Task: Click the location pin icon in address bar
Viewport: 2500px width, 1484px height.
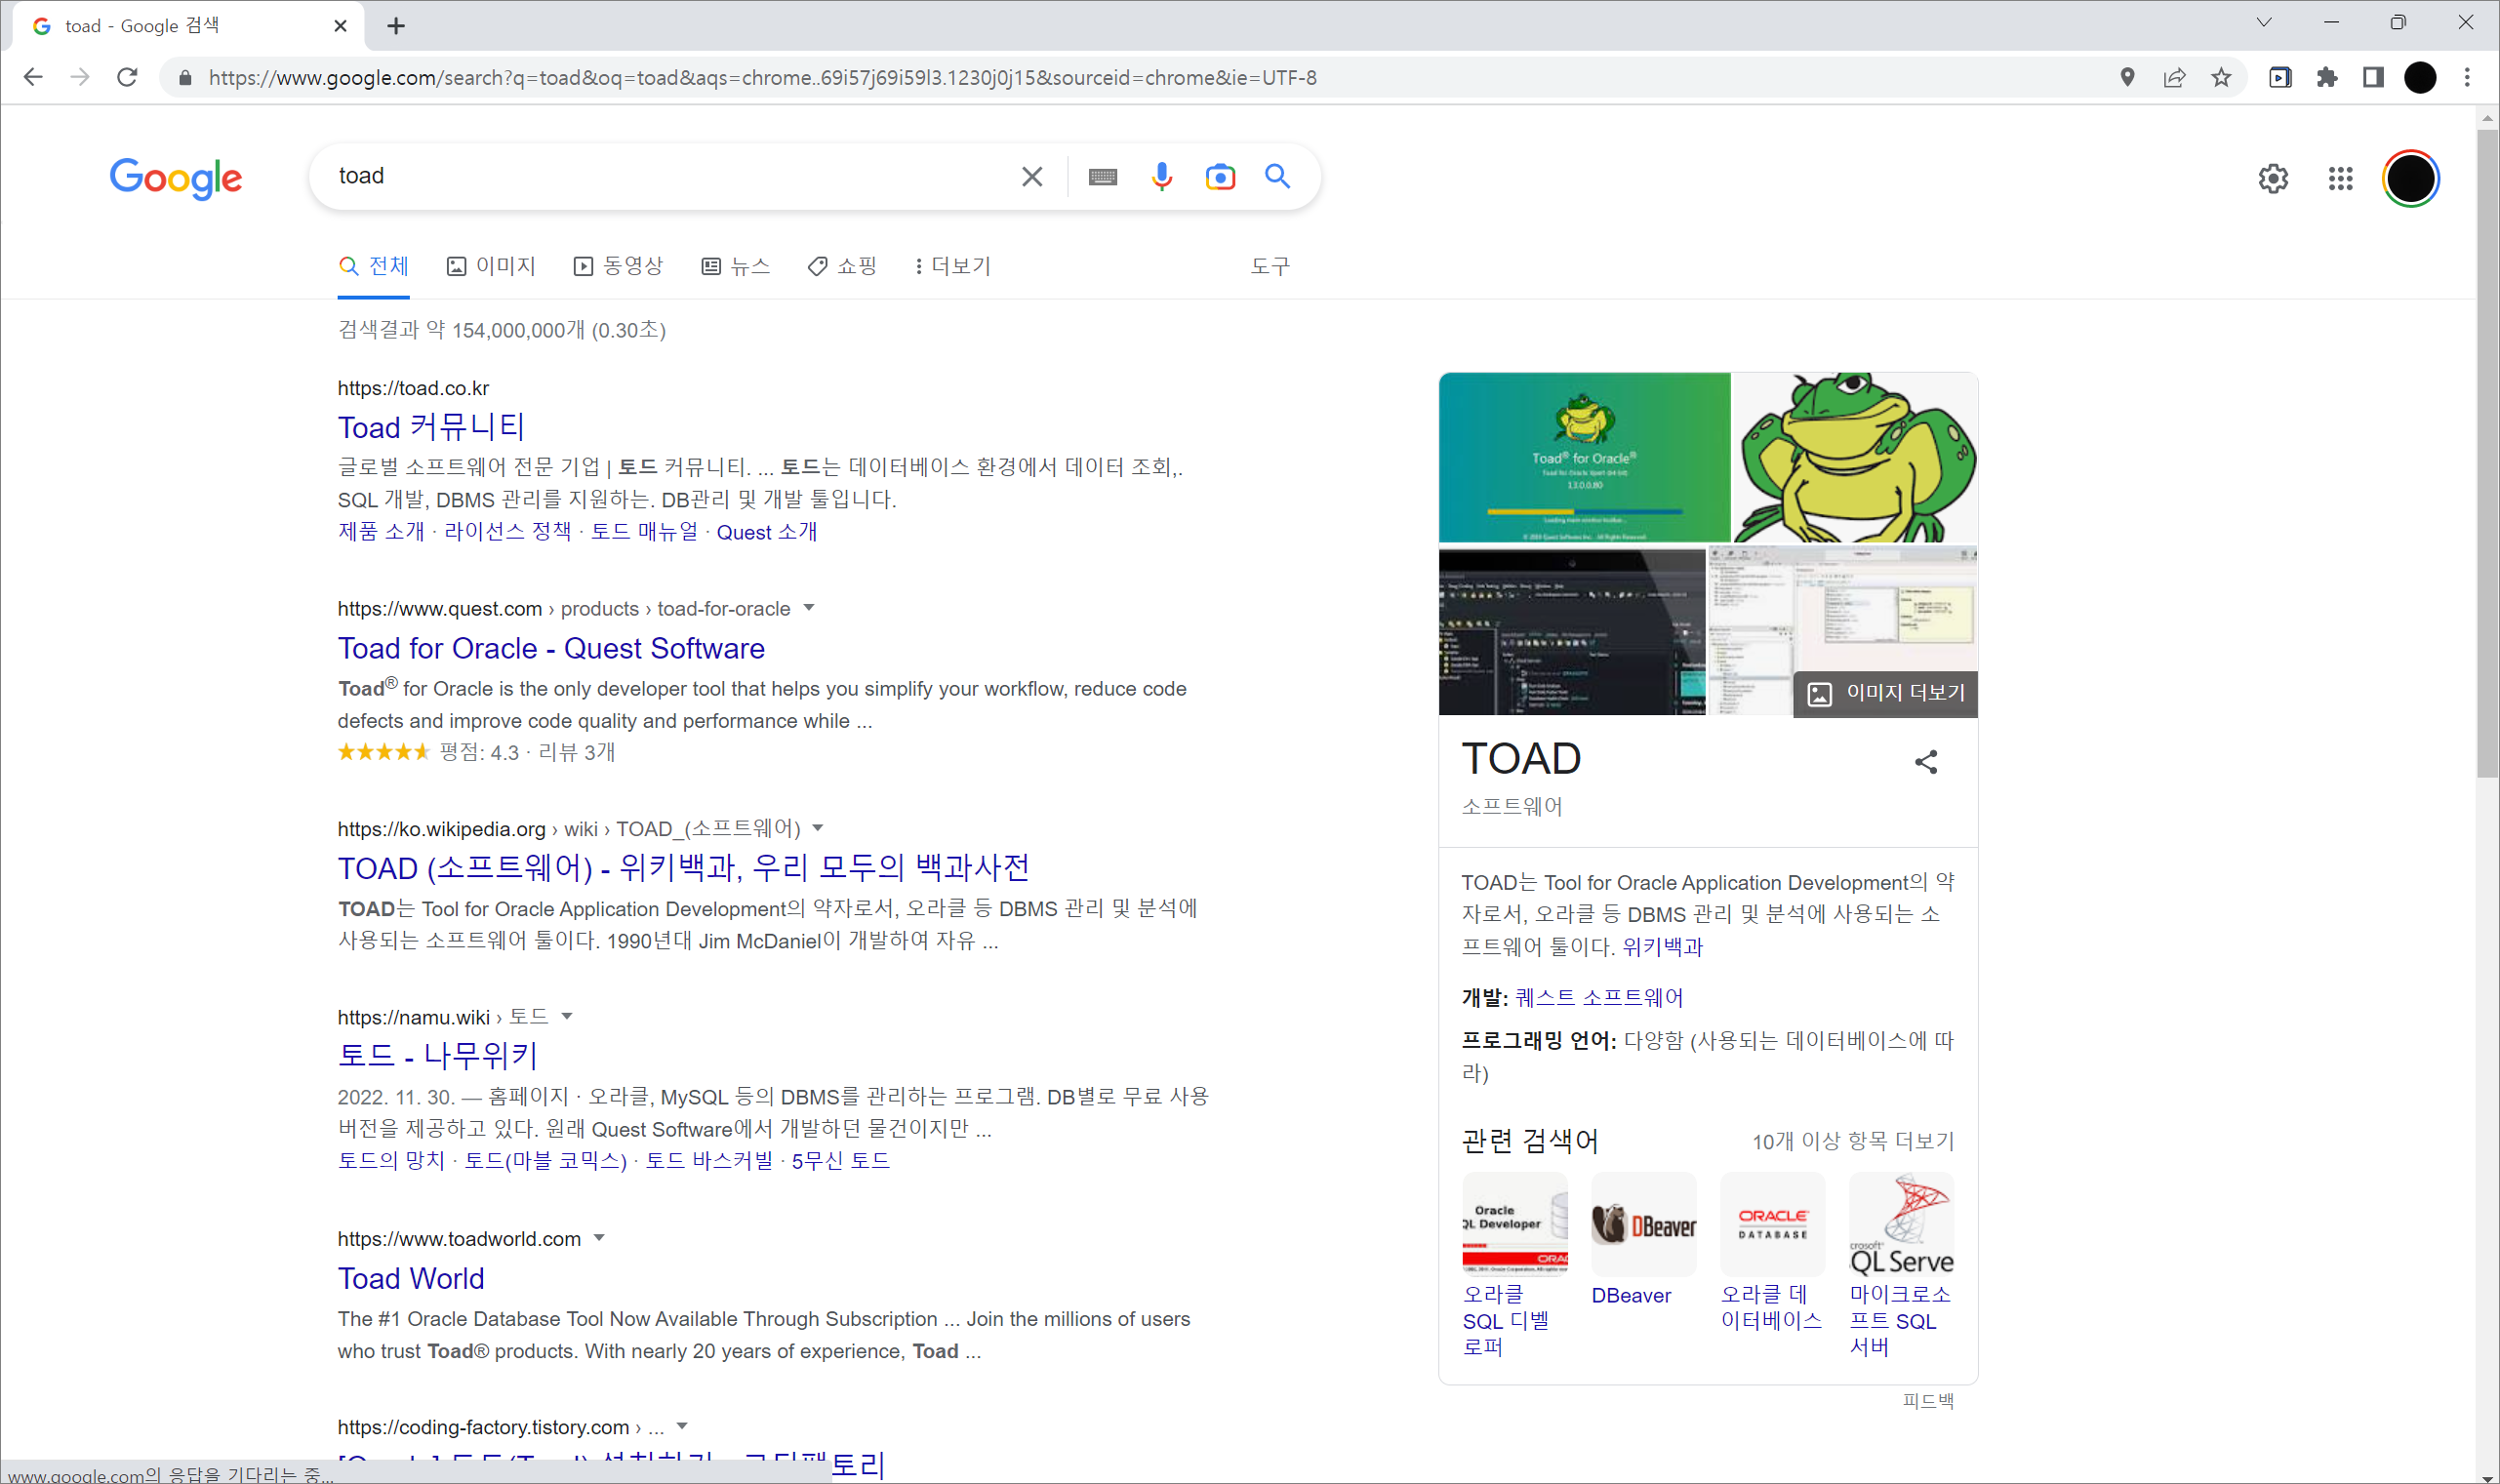Action: (2127, 77)
